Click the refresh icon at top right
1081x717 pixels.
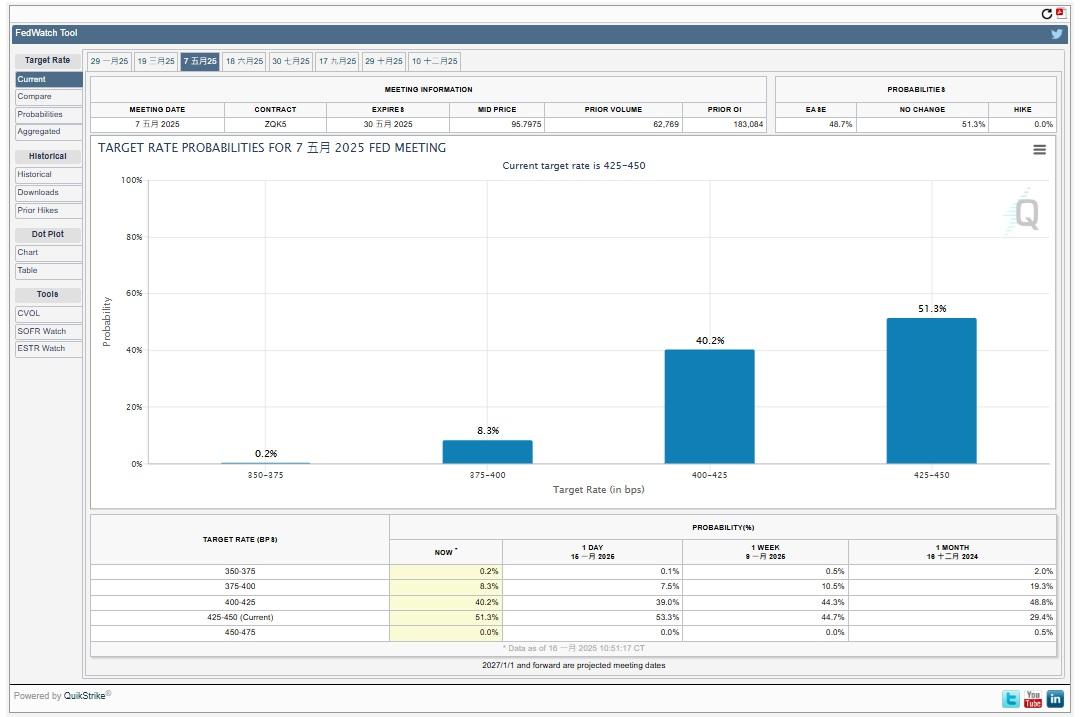(1047, 14)
